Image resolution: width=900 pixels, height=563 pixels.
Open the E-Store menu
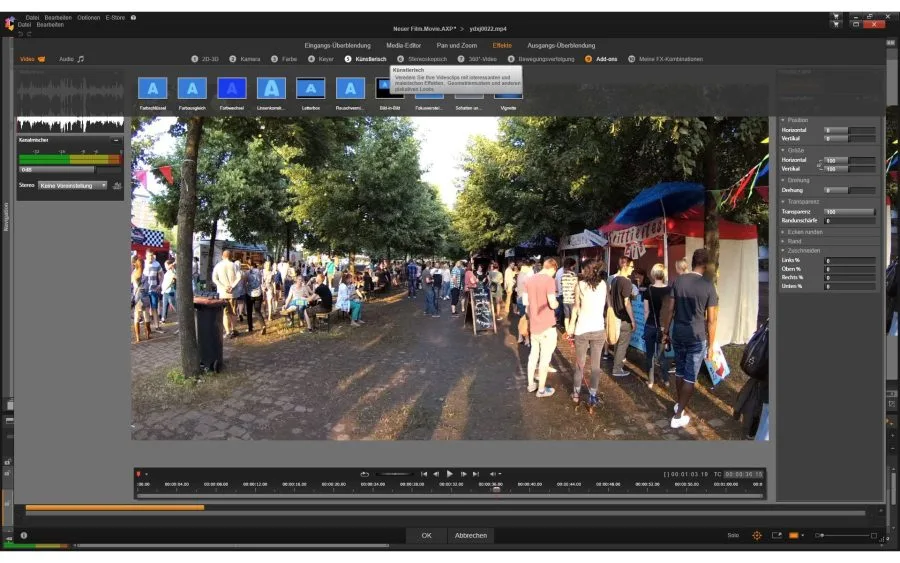pyautogui.click(x=115, y=18)
